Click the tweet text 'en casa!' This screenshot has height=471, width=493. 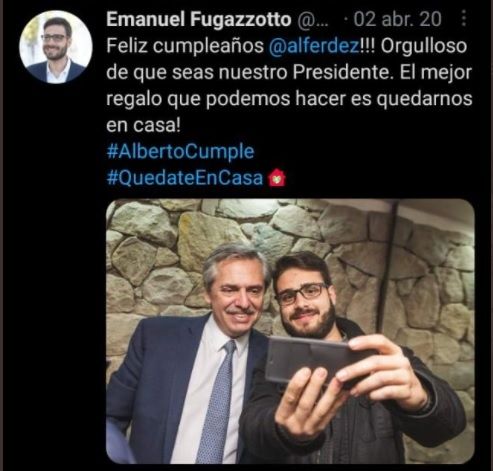click(x=143, y=125)
